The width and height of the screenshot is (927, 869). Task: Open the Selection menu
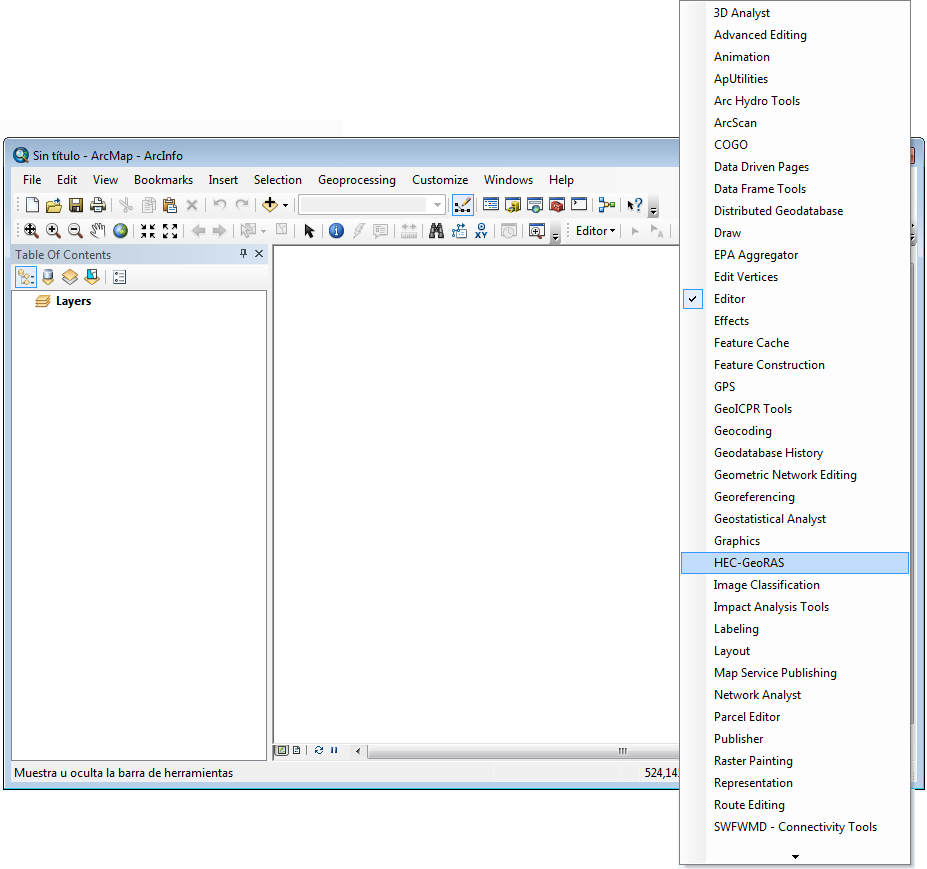click(x=278, y=180)
